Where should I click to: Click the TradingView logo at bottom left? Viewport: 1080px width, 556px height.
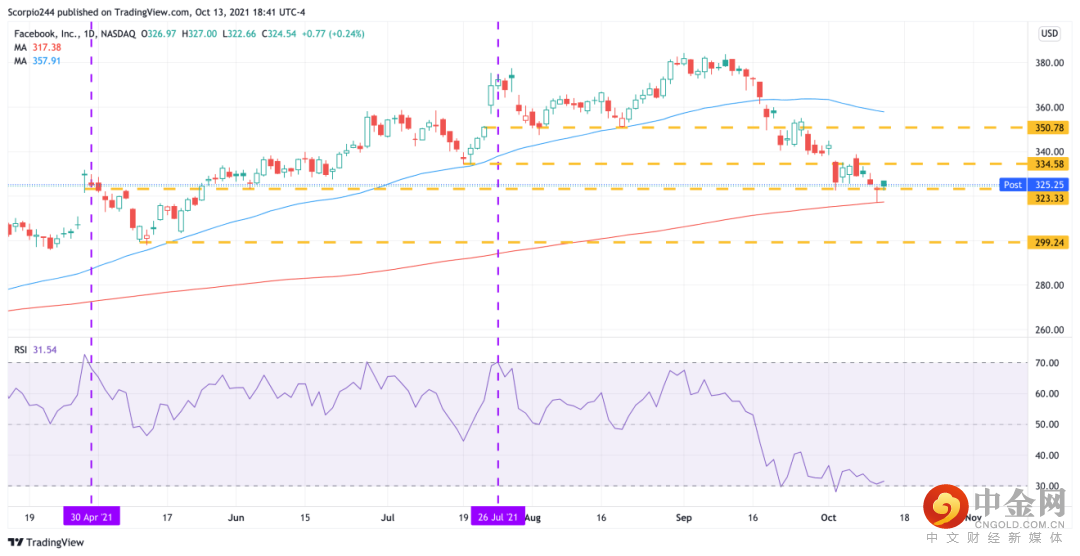click(x=45, y=542)
